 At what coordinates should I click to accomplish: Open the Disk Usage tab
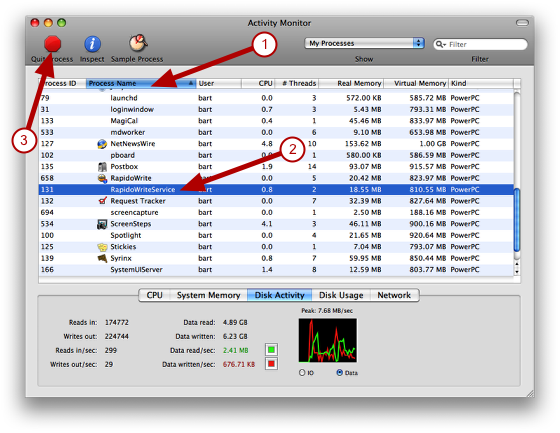(x=341, y=295)
